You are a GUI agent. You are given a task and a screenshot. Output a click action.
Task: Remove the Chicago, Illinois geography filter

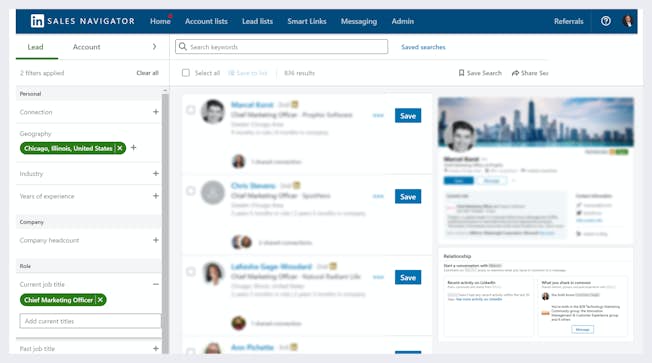pos(120,148)
